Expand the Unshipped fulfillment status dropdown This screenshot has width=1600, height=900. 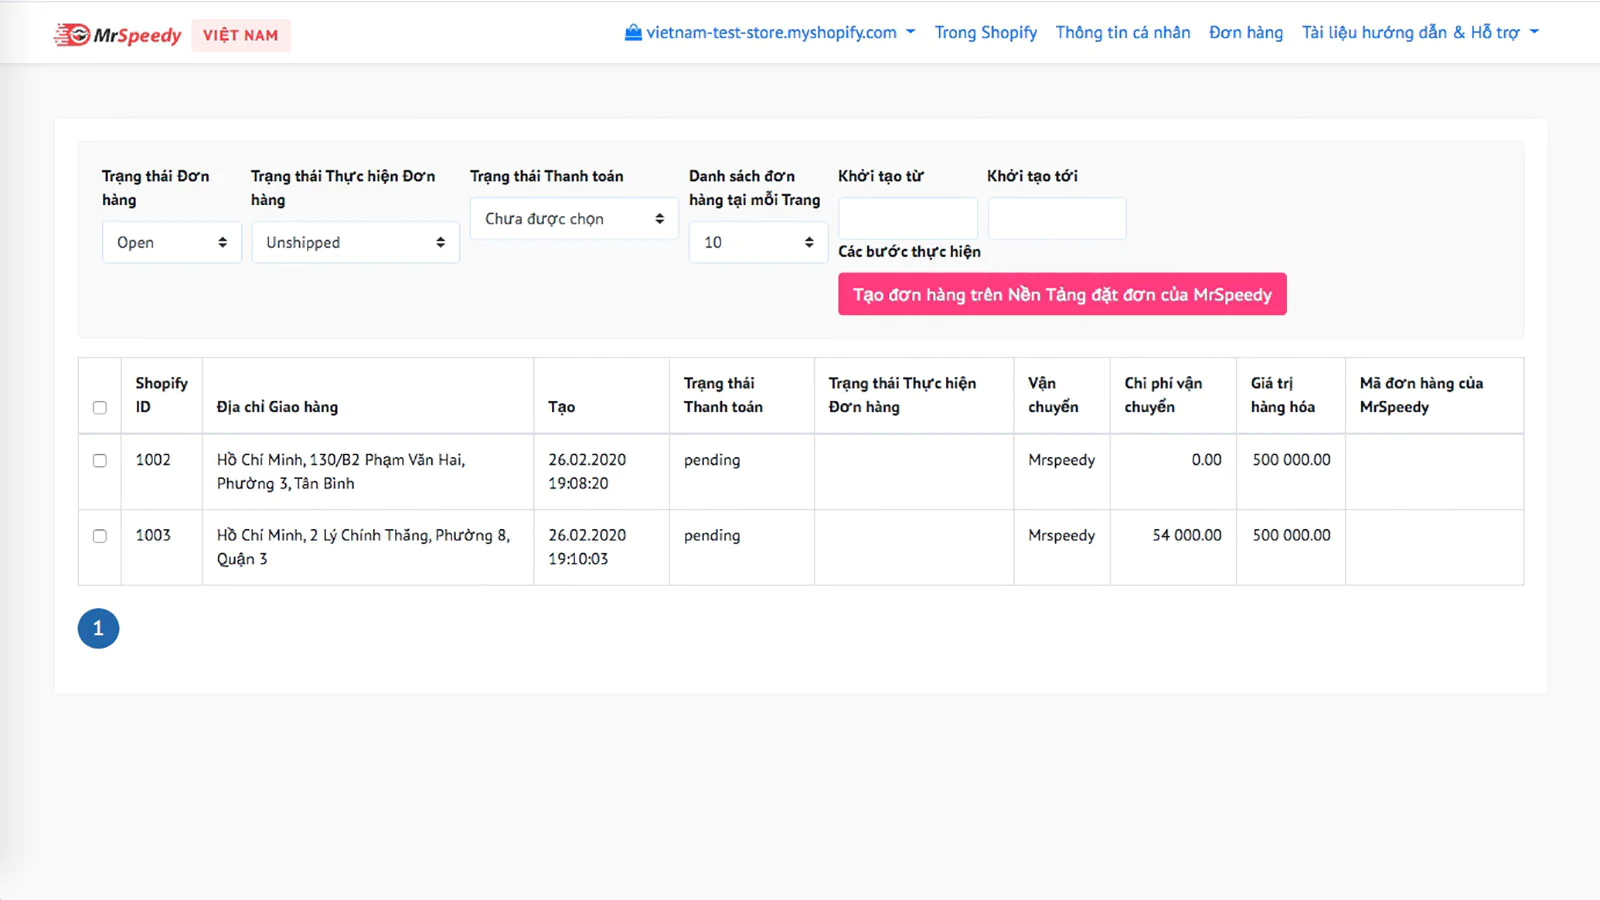[x=355, y=242]
